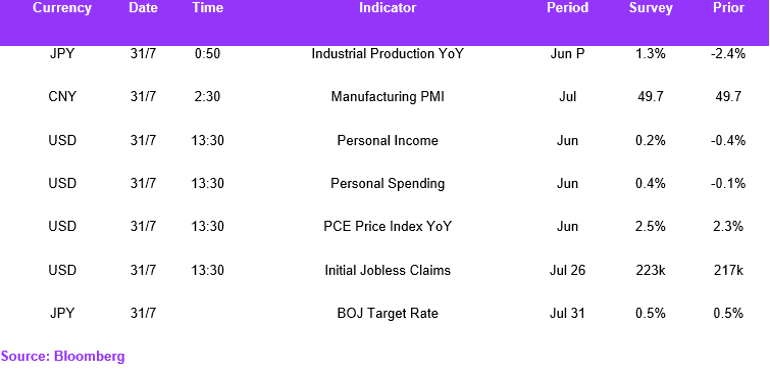This screenshot has height=369, width=770.
Task: Select the Indicator column header
Action: pos(387,8)
